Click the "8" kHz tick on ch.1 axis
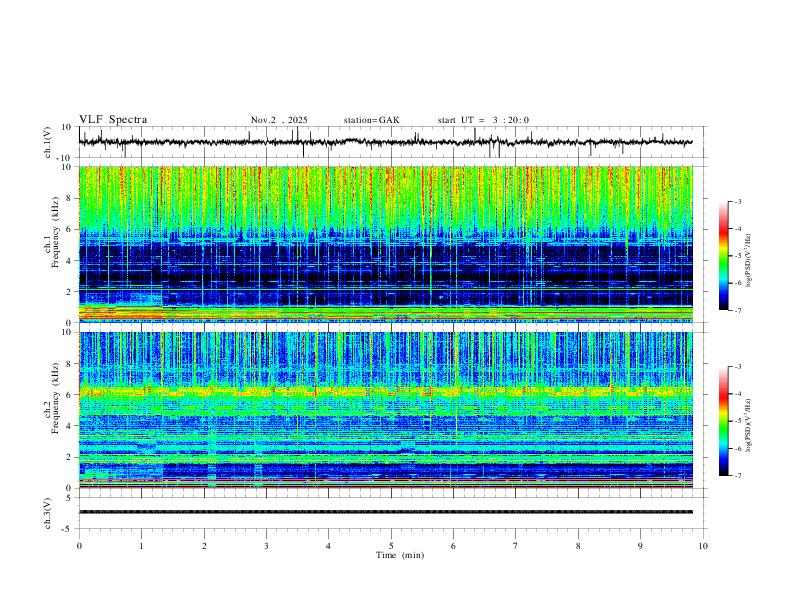Viewport: 792px width, 612px height. click(x=70, y=198)
